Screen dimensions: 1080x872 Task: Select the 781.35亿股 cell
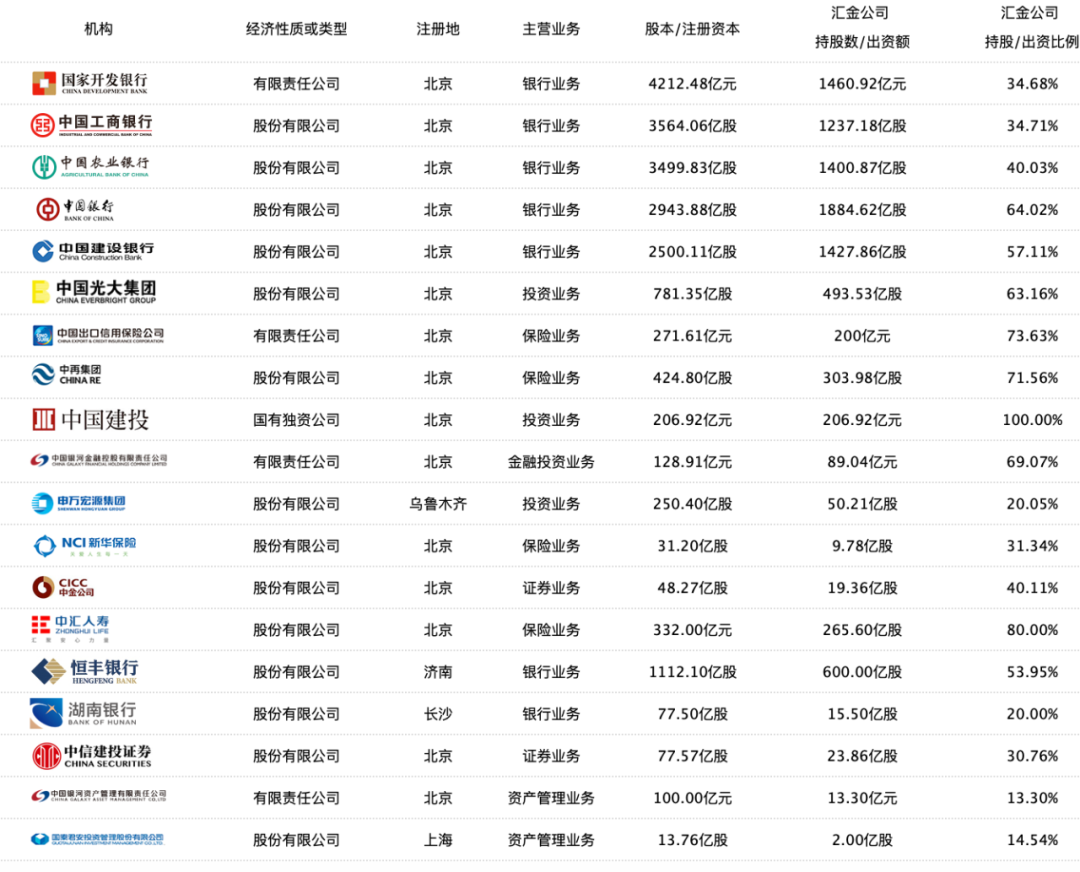692,294
